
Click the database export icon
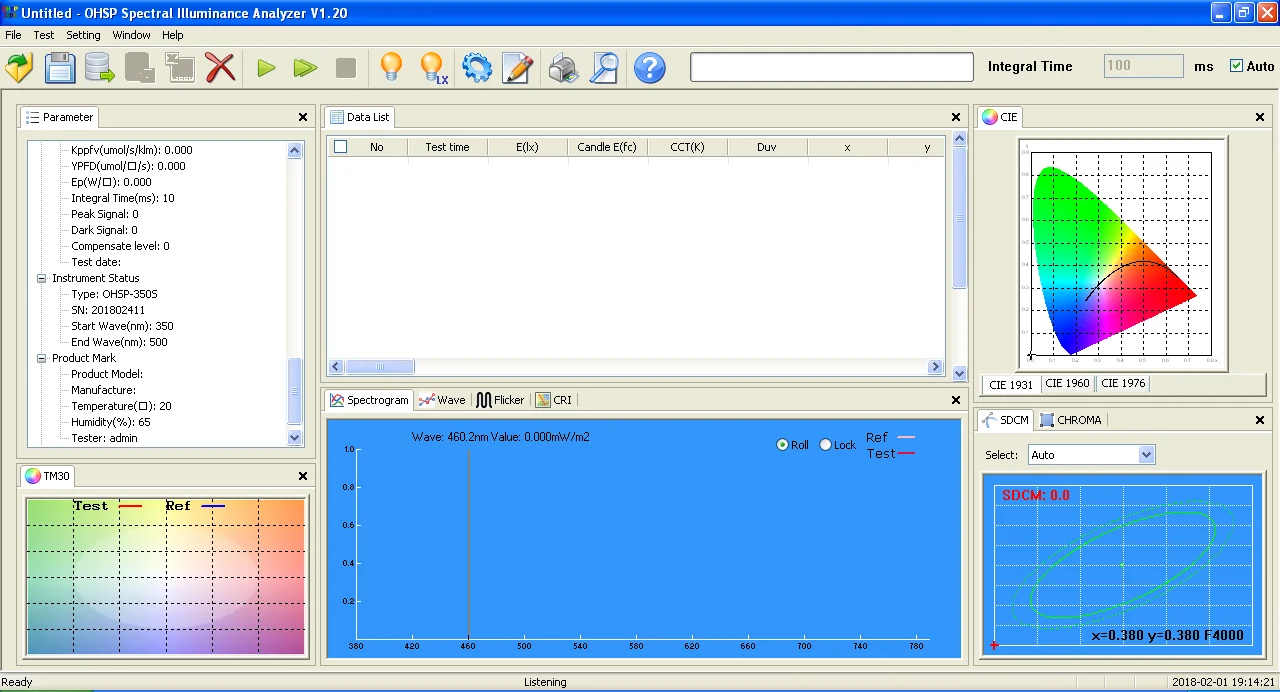pos(99,68)
